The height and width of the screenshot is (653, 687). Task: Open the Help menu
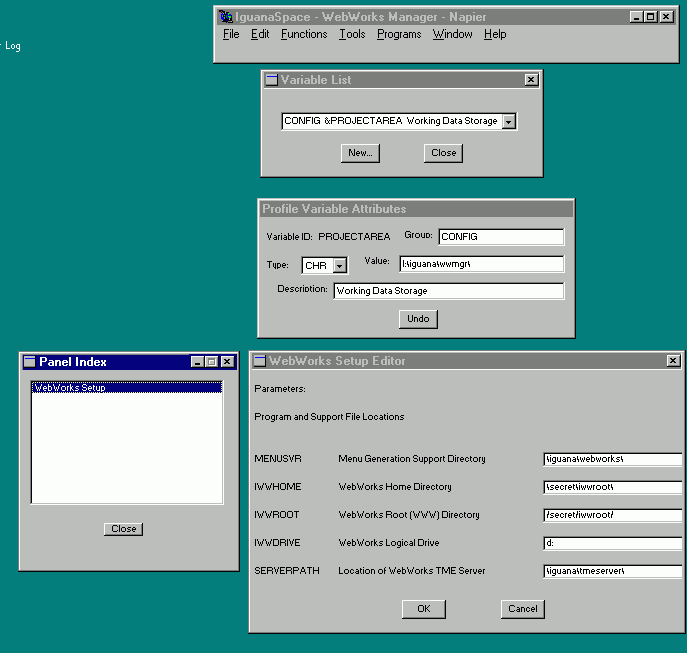click(495, 34)
